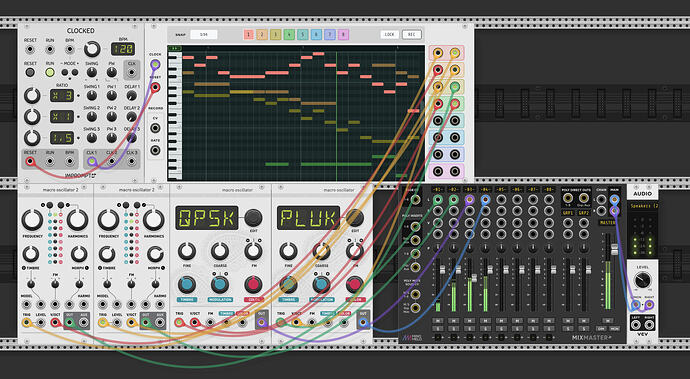Open the Audio device display showing Speakers
This screenshot has height=379, width=690.
tap(643, 206)
